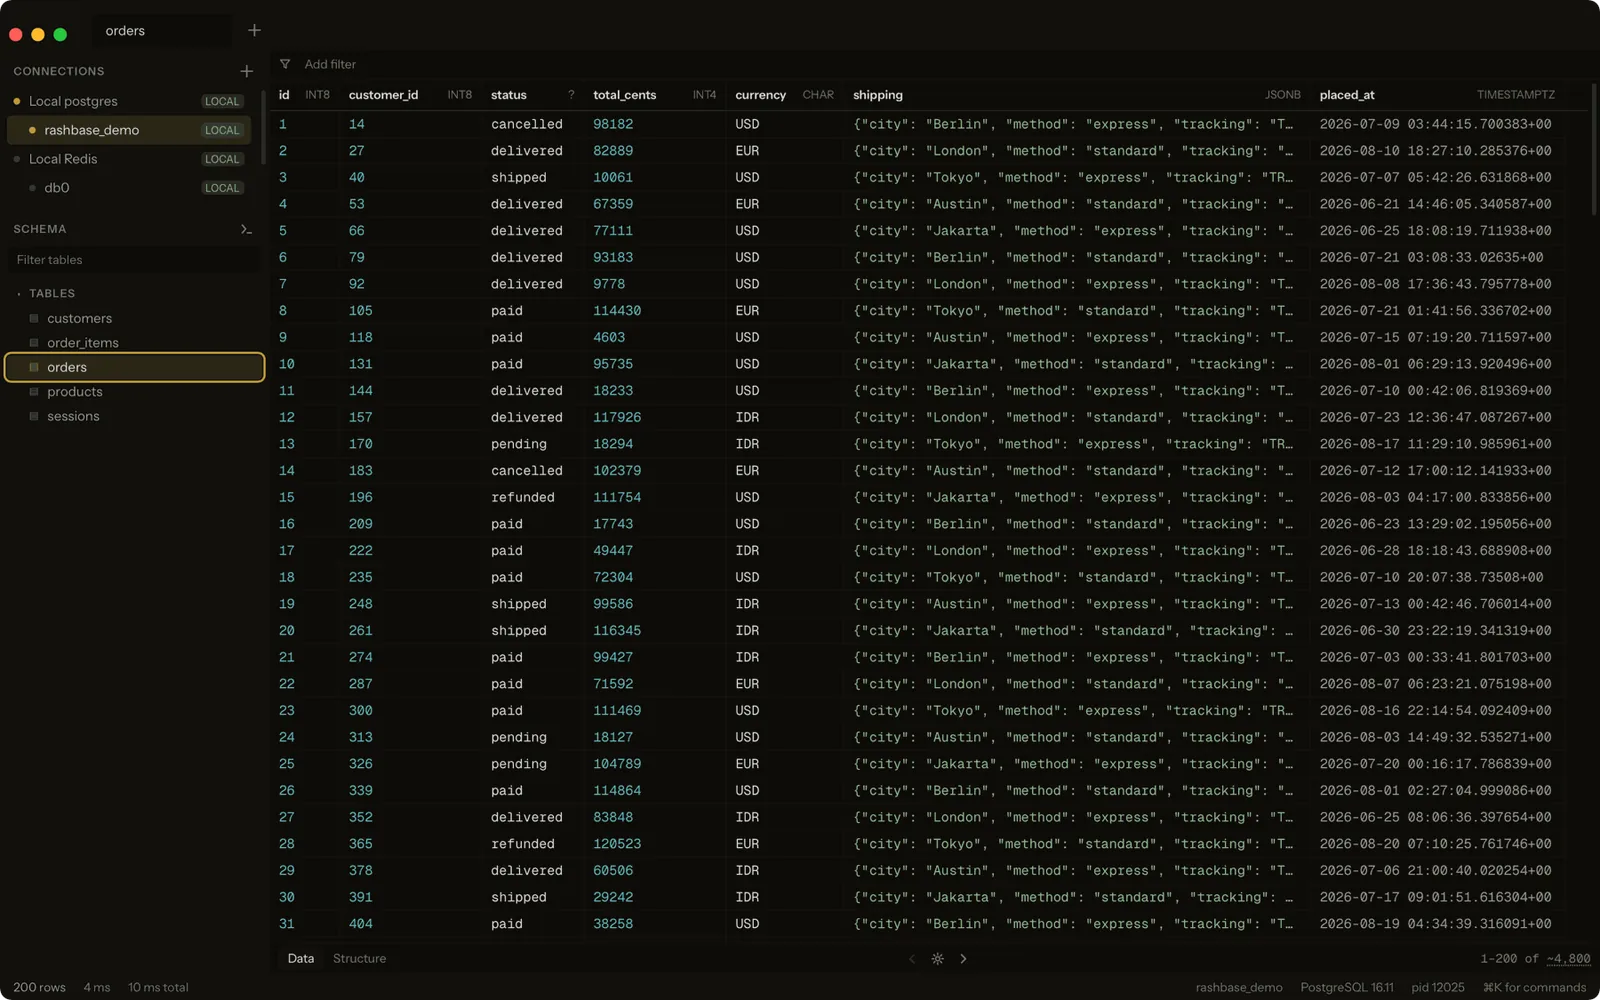Select the db0 Redis database
Viewport: 1600px width, 1000px height.
[130, 188]
